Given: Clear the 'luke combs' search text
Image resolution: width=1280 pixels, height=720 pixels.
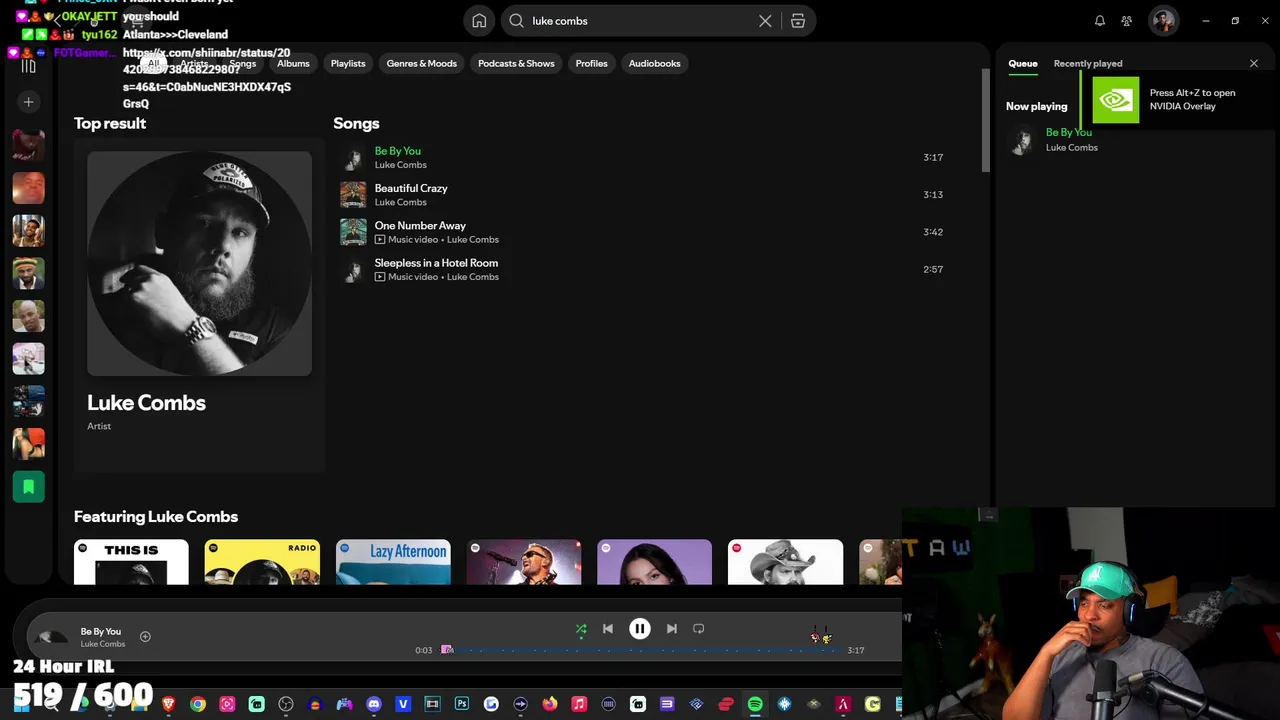Looking at the screenshot, I should [765, 21].
